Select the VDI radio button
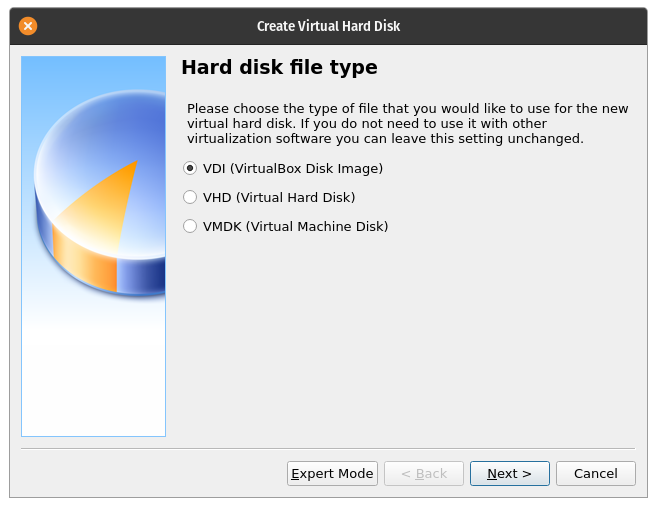 [190, 168]
